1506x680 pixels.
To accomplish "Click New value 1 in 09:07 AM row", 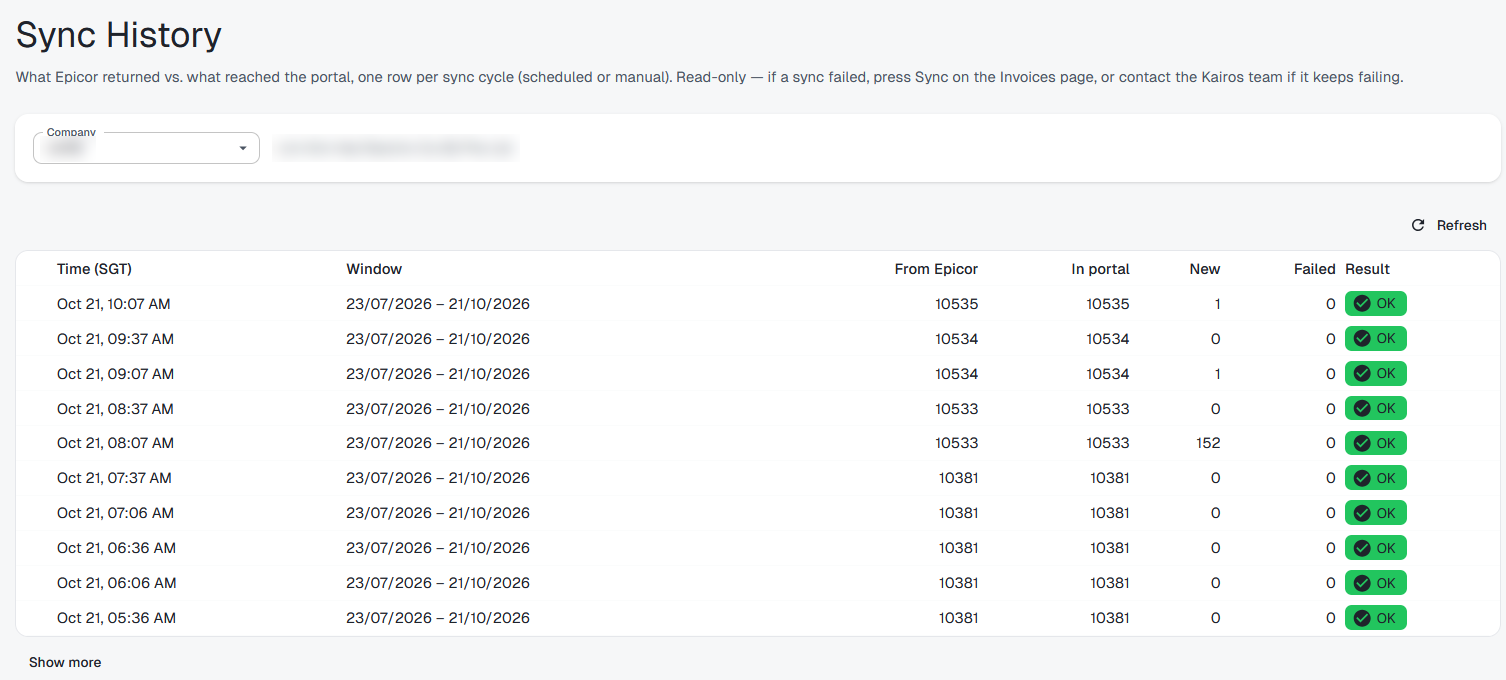I will (1217, 374).
